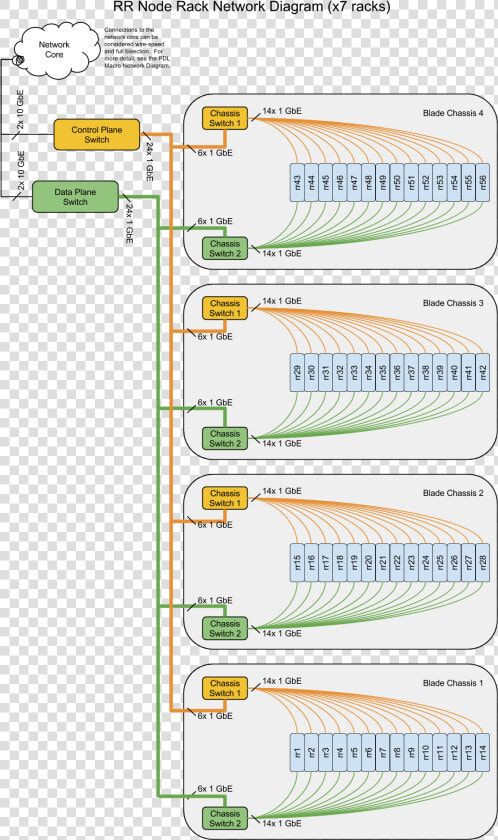
Task: Click 14x 1 GbE label beside Chassis 1 Switch 2
Action: (x=282, y=823)
